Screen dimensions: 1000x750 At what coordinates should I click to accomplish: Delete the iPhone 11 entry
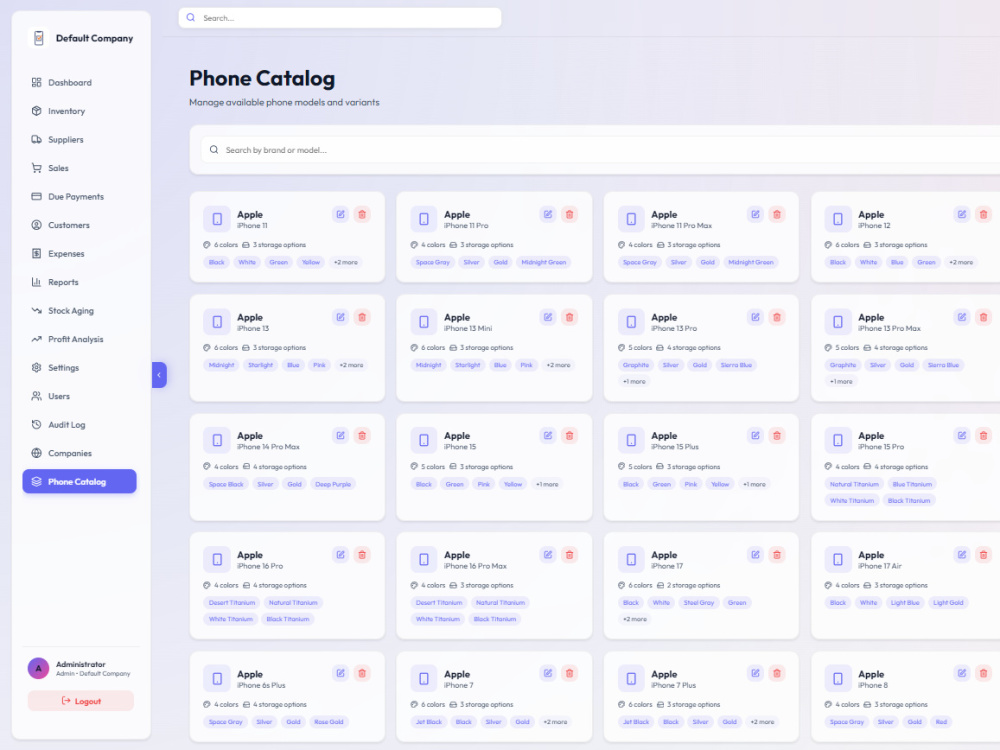[x=362, y=214]
